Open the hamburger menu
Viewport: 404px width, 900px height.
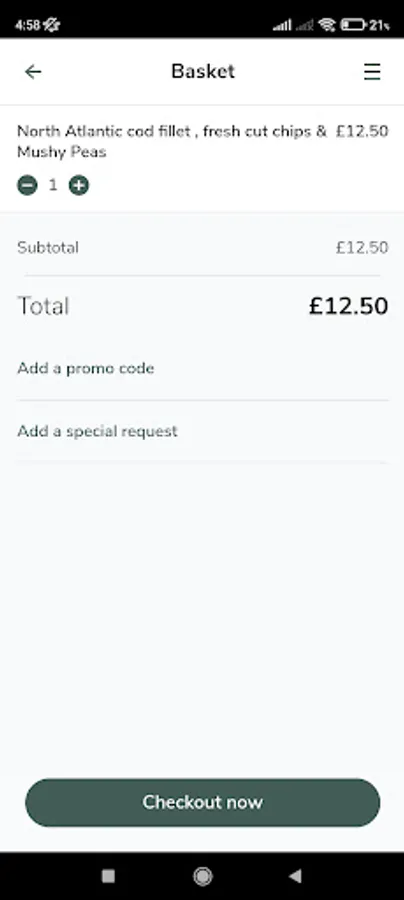(x=372, y=72)
